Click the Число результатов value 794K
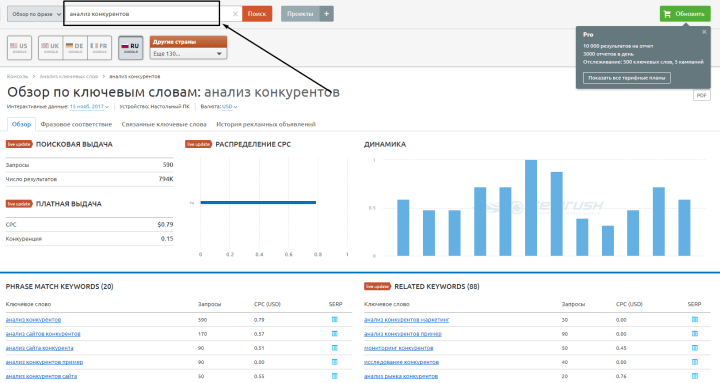This screenshot has width=720, height=383. (x=166, y=179)
